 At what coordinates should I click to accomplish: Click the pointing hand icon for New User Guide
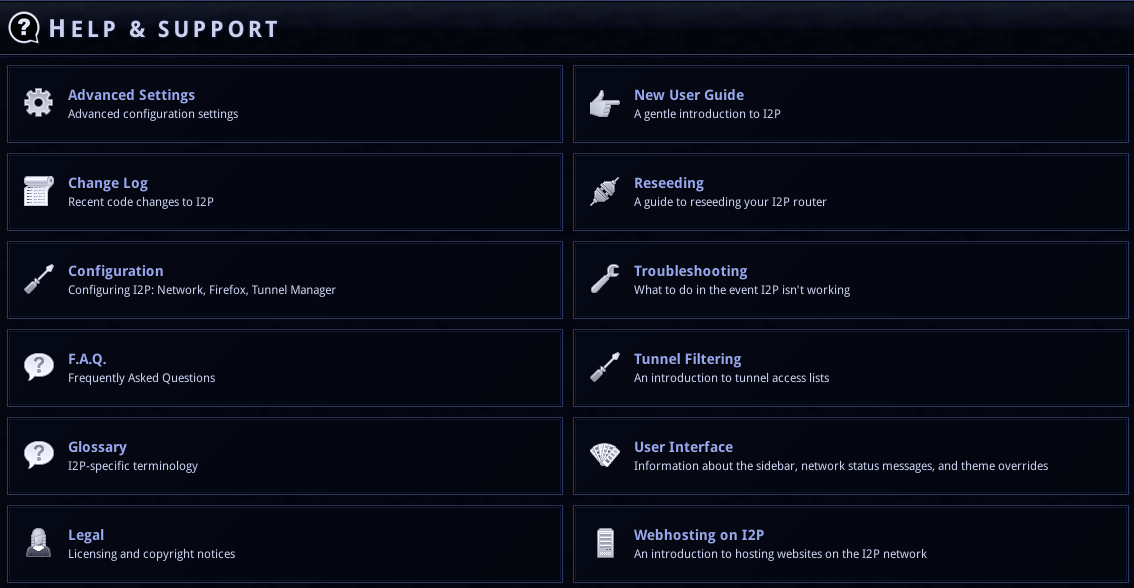[x=605, y=103]
